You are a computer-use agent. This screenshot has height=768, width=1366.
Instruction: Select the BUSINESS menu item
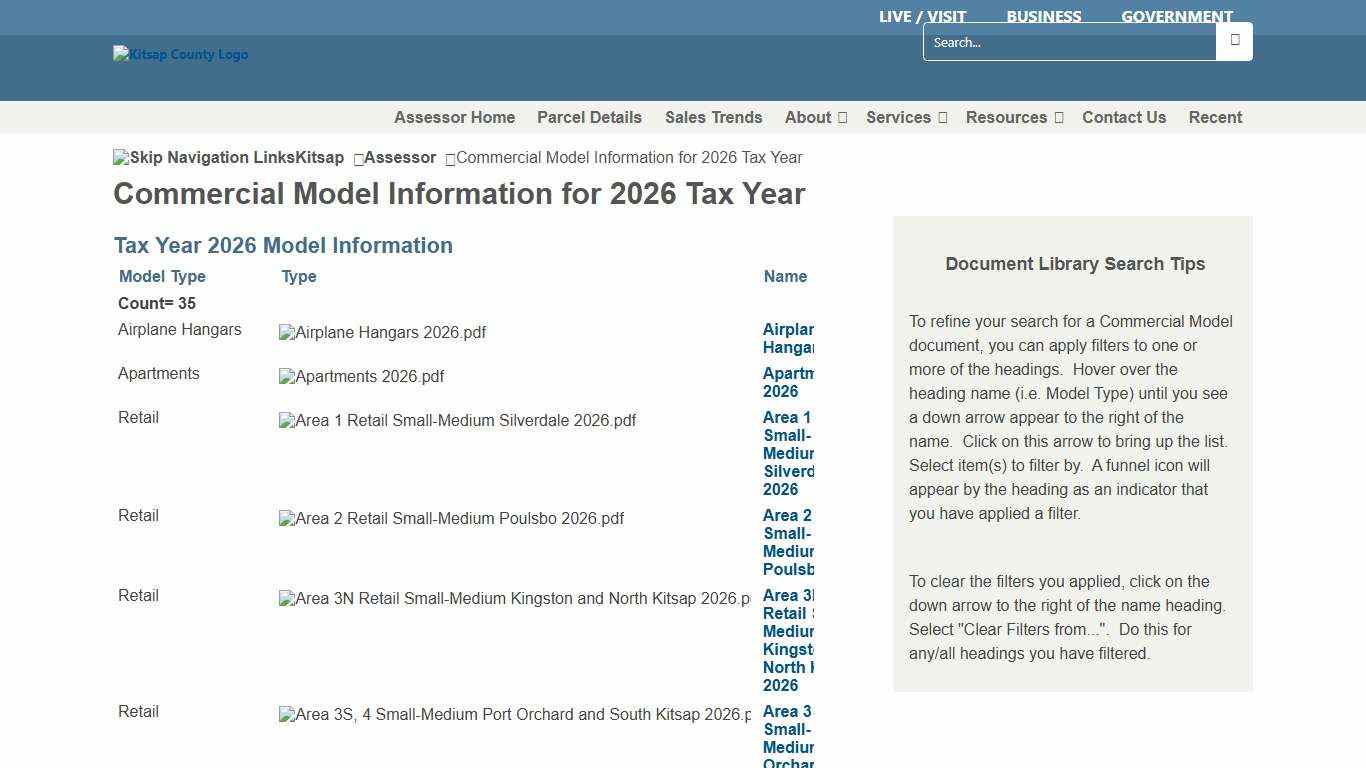pyautogui.click(x=1044, y=16)
